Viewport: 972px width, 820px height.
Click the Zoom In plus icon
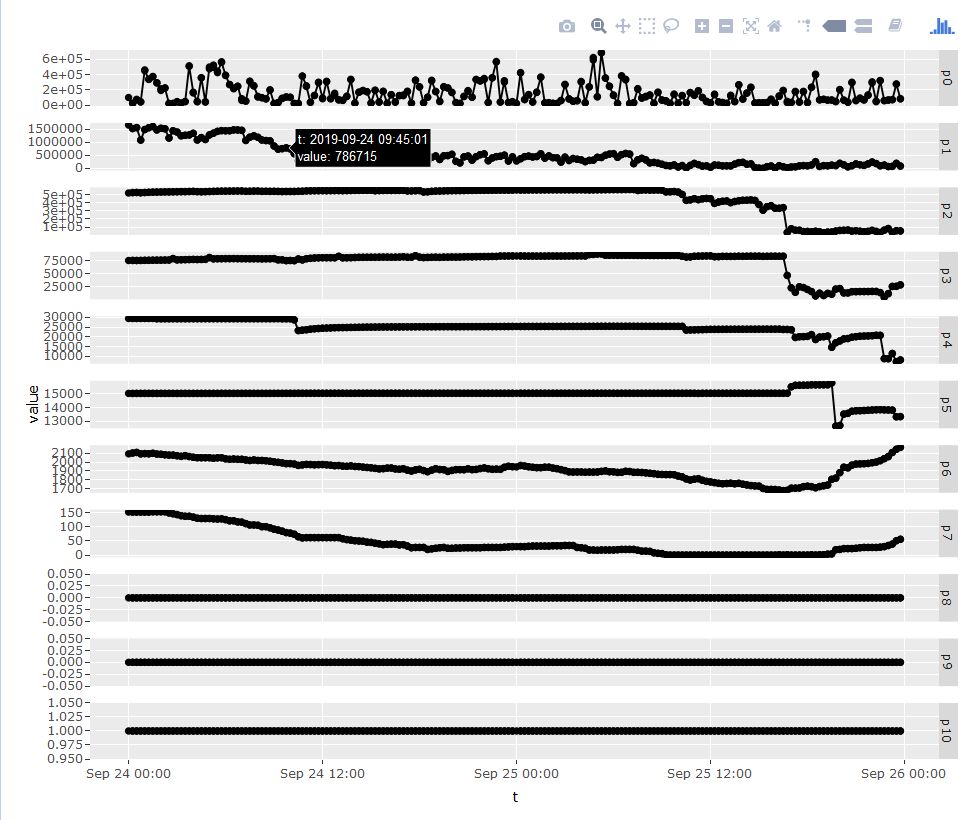pyautogui.click(x=700, y=26)
